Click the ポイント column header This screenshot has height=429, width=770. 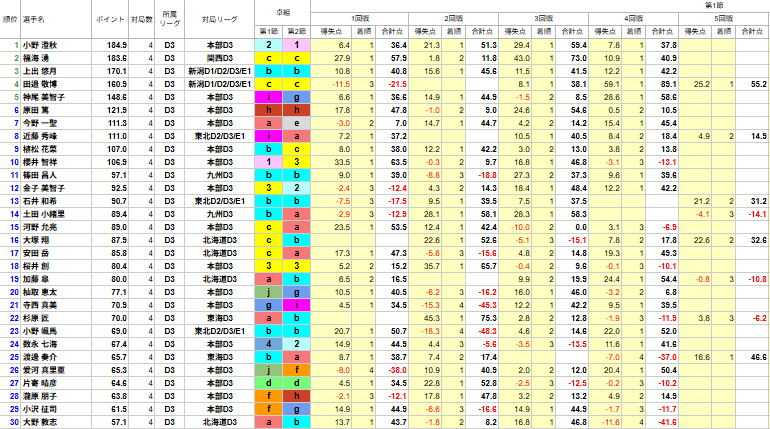(x=110, y=19)
